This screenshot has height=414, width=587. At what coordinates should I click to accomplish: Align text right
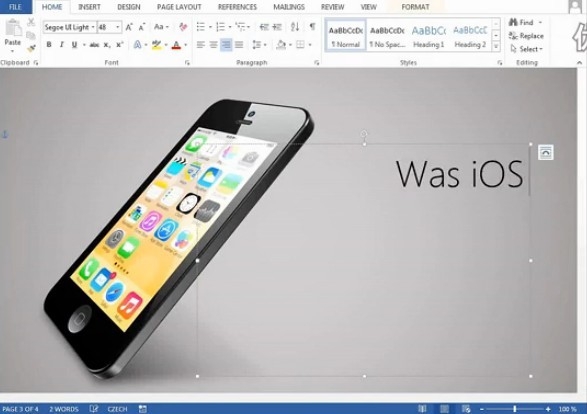pyautogui.click(x=226, y=45)
